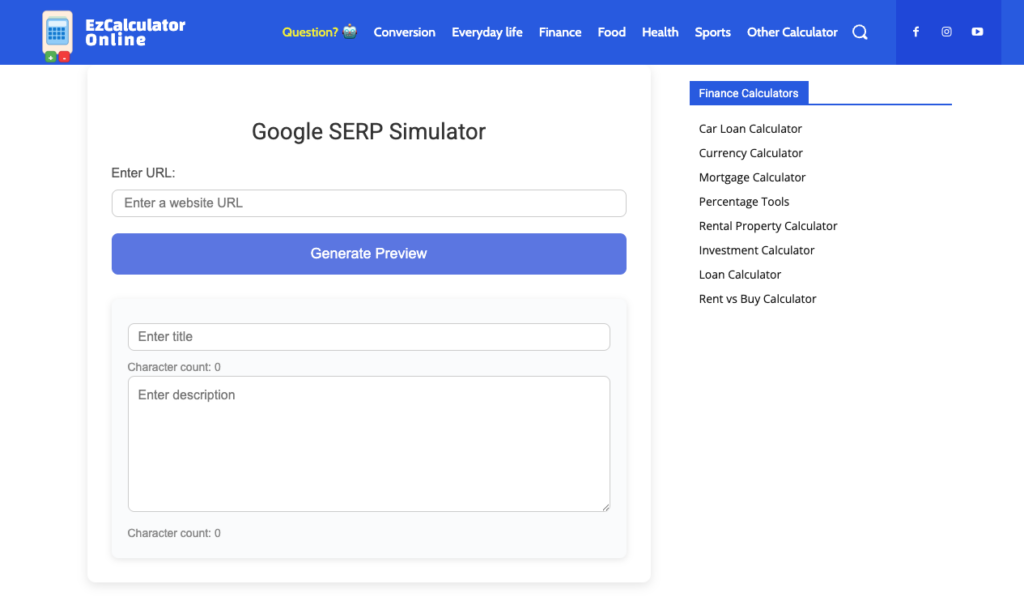This screenshot has width=1024, height=597.
Task: Open the Instagram profile icon
Action: (946, 31)
